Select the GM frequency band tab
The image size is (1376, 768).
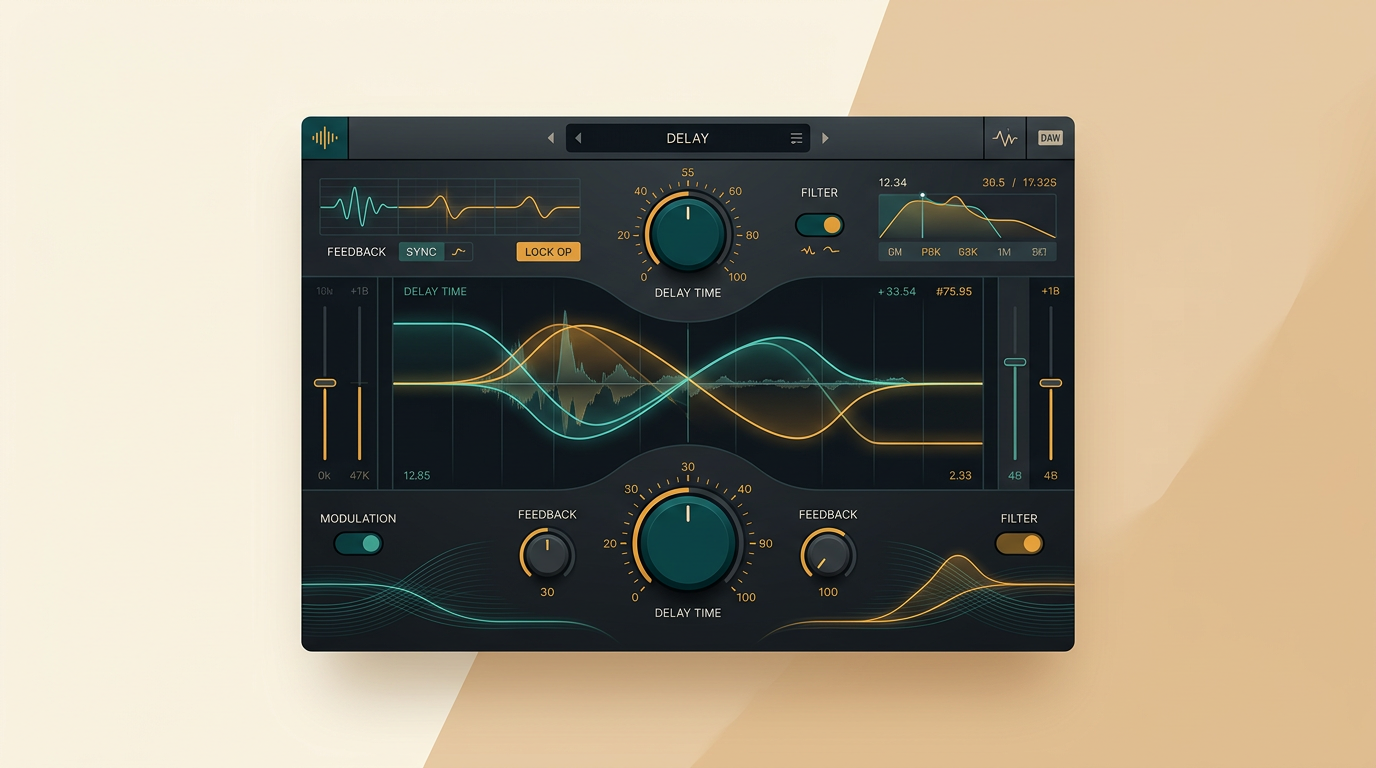(895, 252)
